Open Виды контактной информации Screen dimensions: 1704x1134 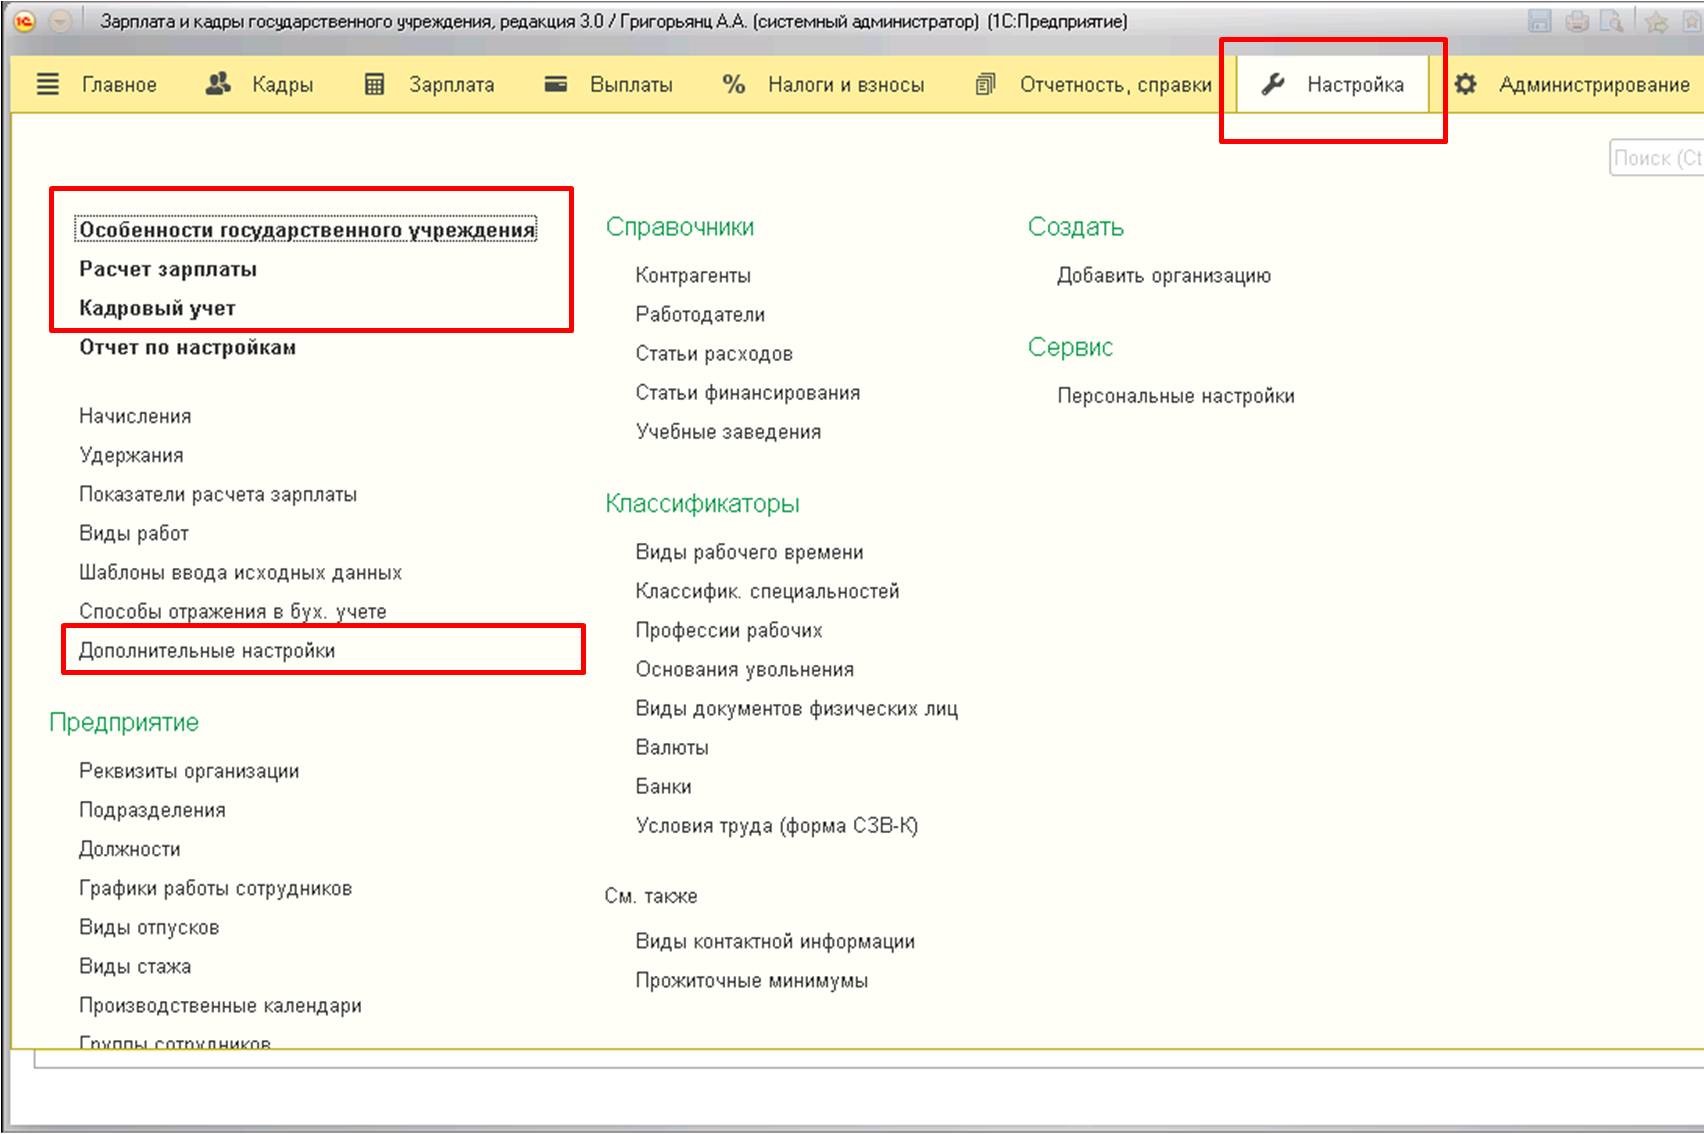(775, 941)
